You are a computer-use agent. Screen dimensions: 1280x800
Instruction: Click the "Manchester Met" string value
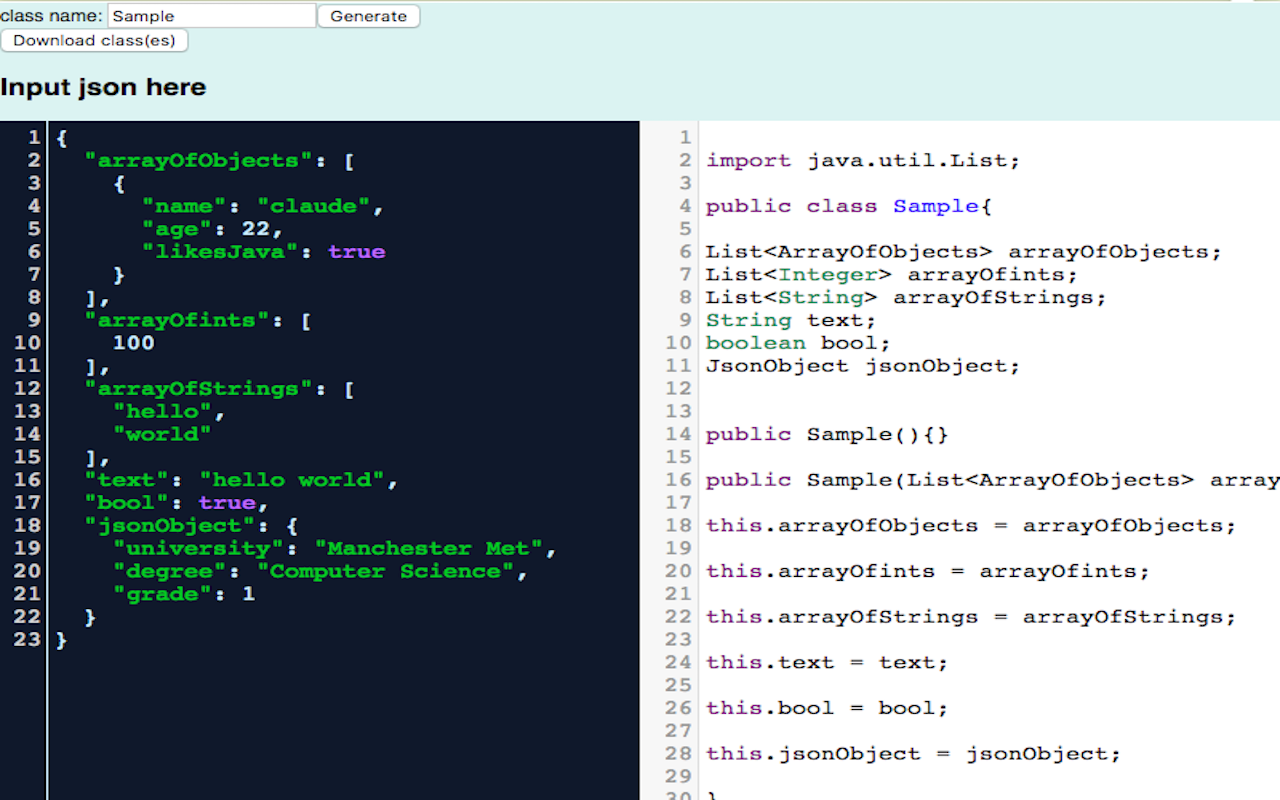(x=429, y=549)
